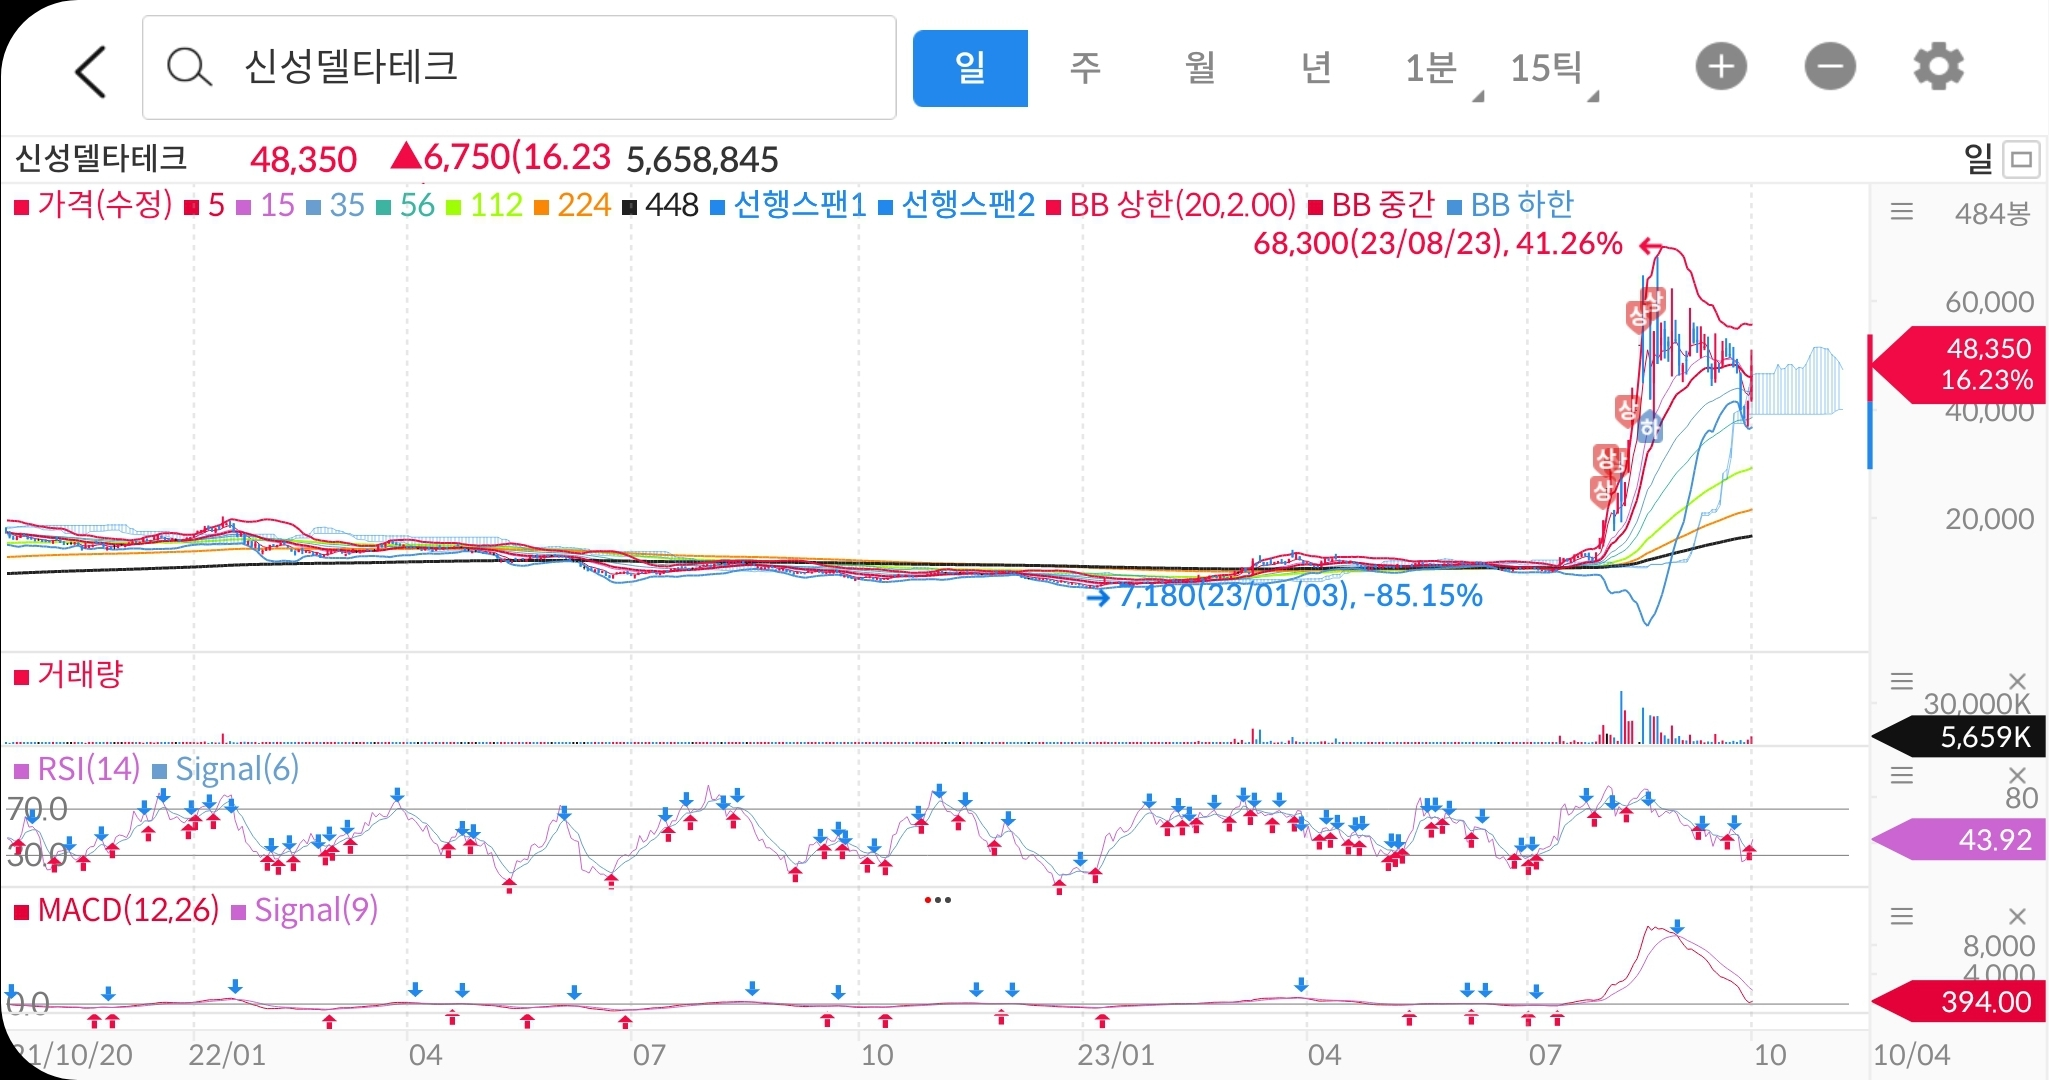
Task: Open price pane menu next to 484봉
Action: 1902,212
